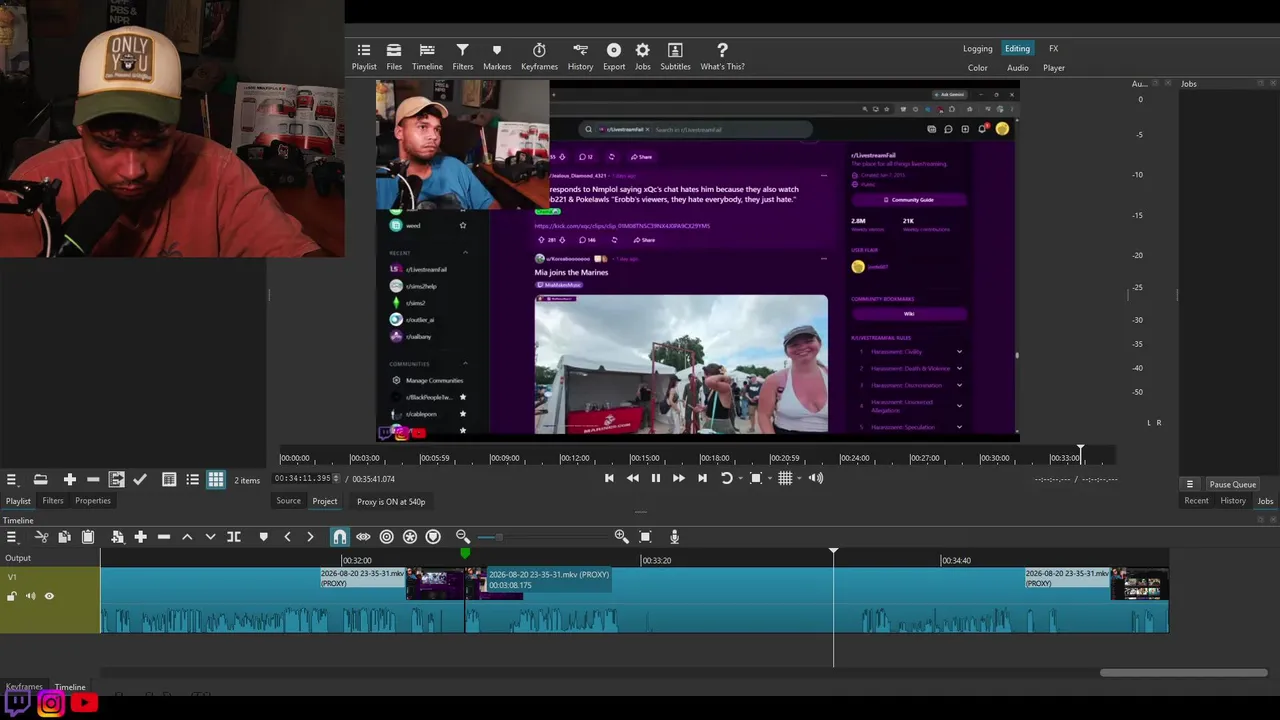The width and height of the screenshot is (1280, 720).
Task: Switch to the Logging layout
Action: coord(978,49)
